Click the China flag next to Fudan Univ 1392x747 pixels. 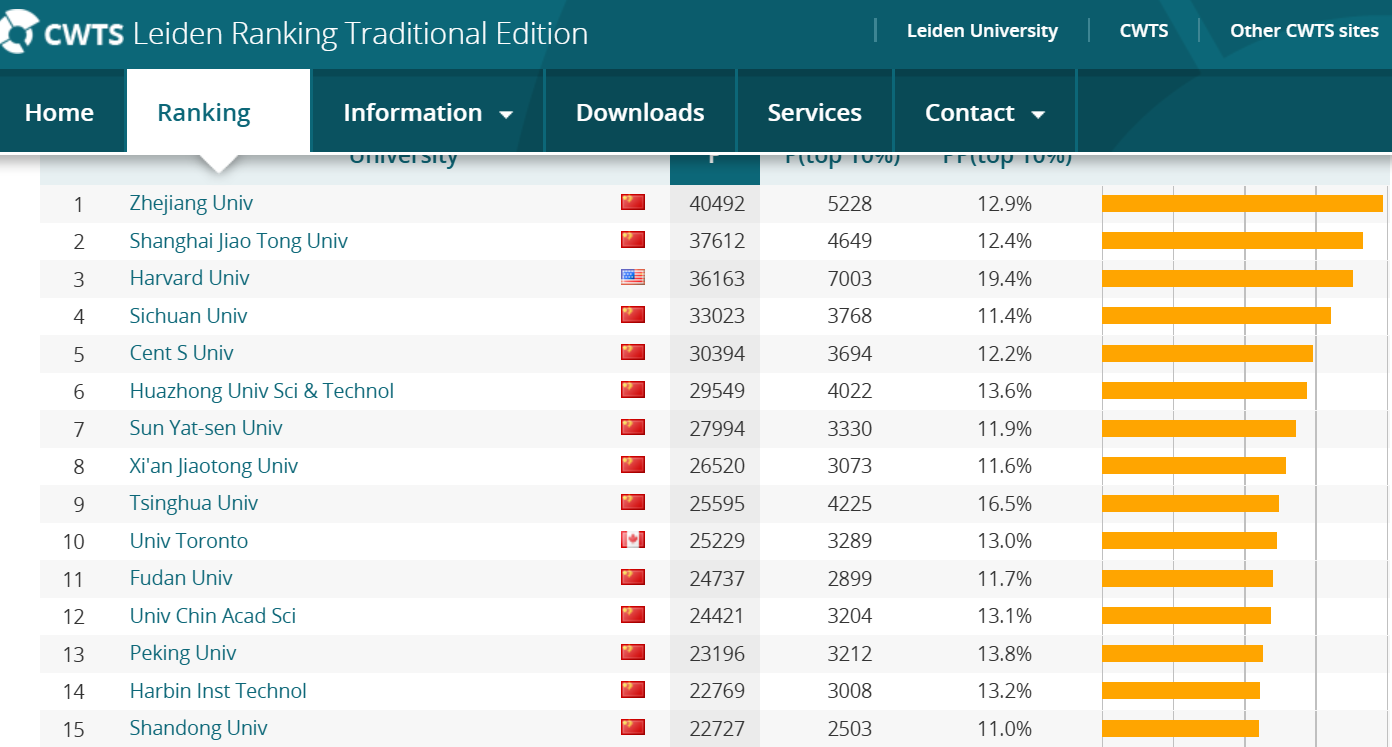pos(632,578)
